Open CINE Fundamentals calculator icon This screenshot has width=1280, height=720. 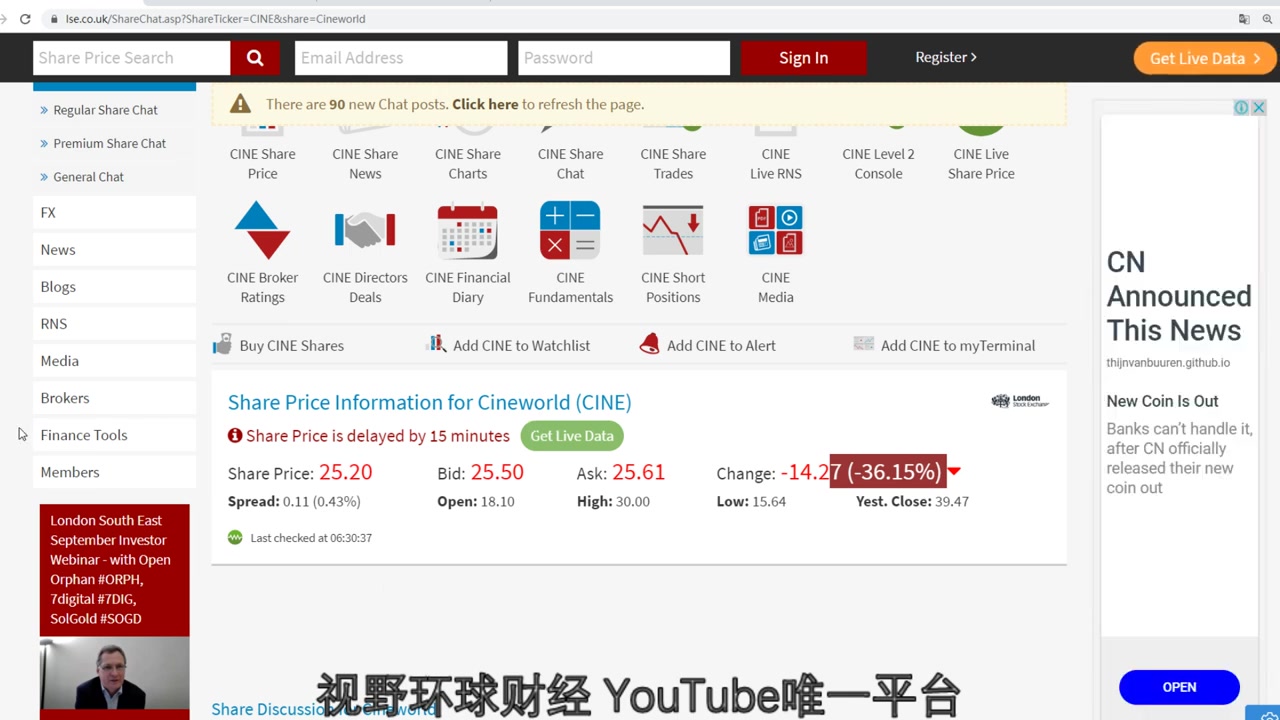(x=570, y=231)
